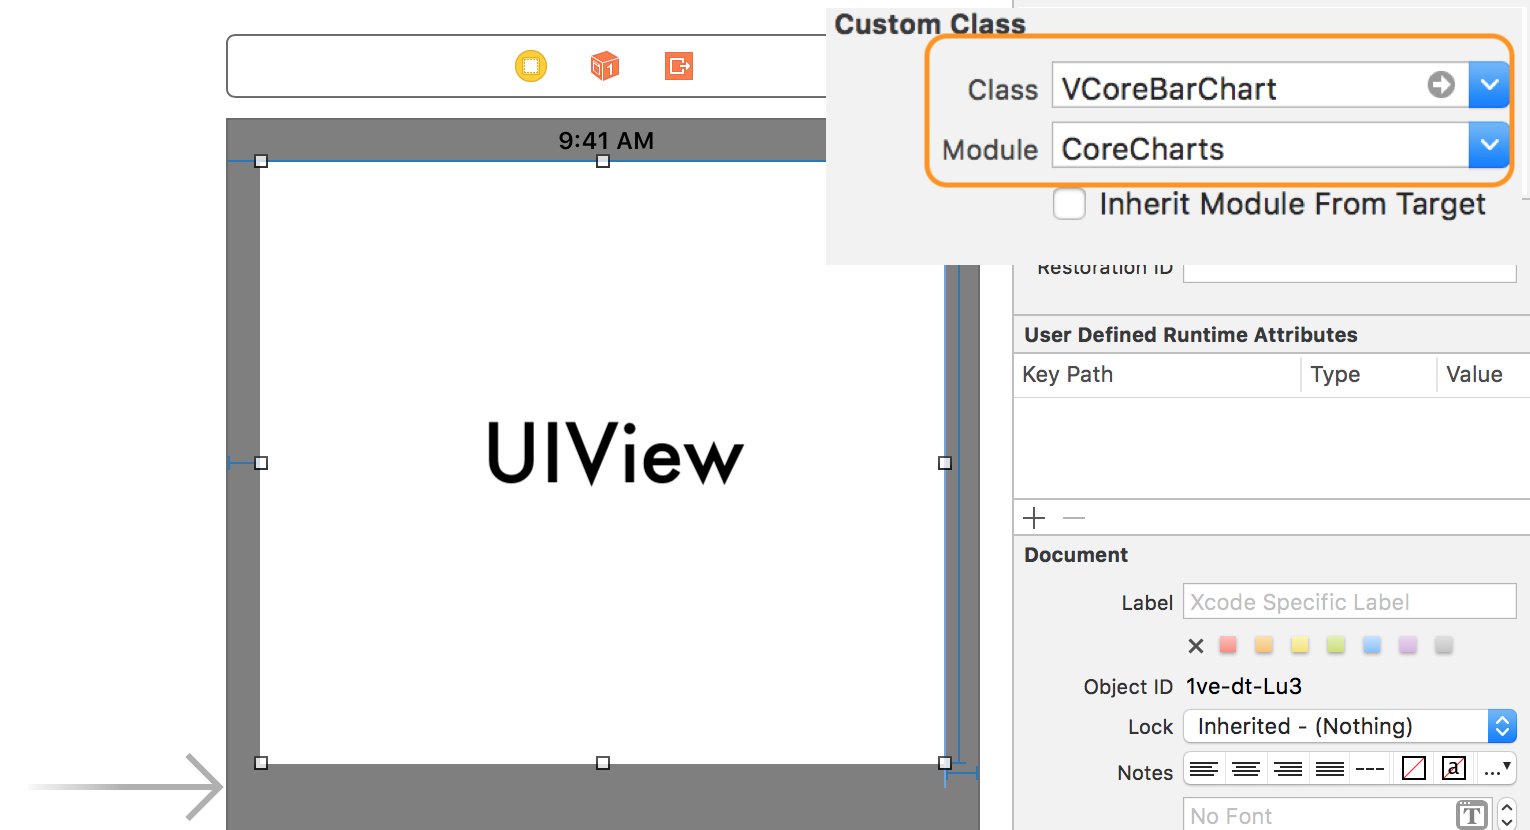Click the Document section header
The width and height of the screenshot is (1530, 830).
coord(1076,555)
